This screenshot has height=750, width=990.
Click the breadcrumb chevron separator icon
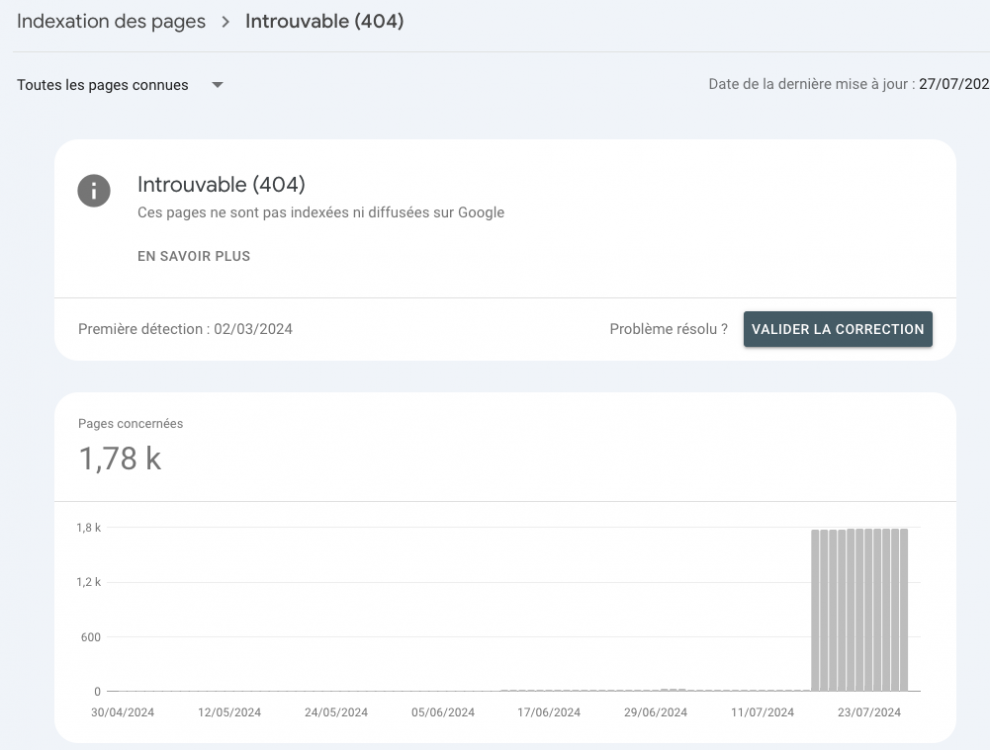[x=225, y=21]
